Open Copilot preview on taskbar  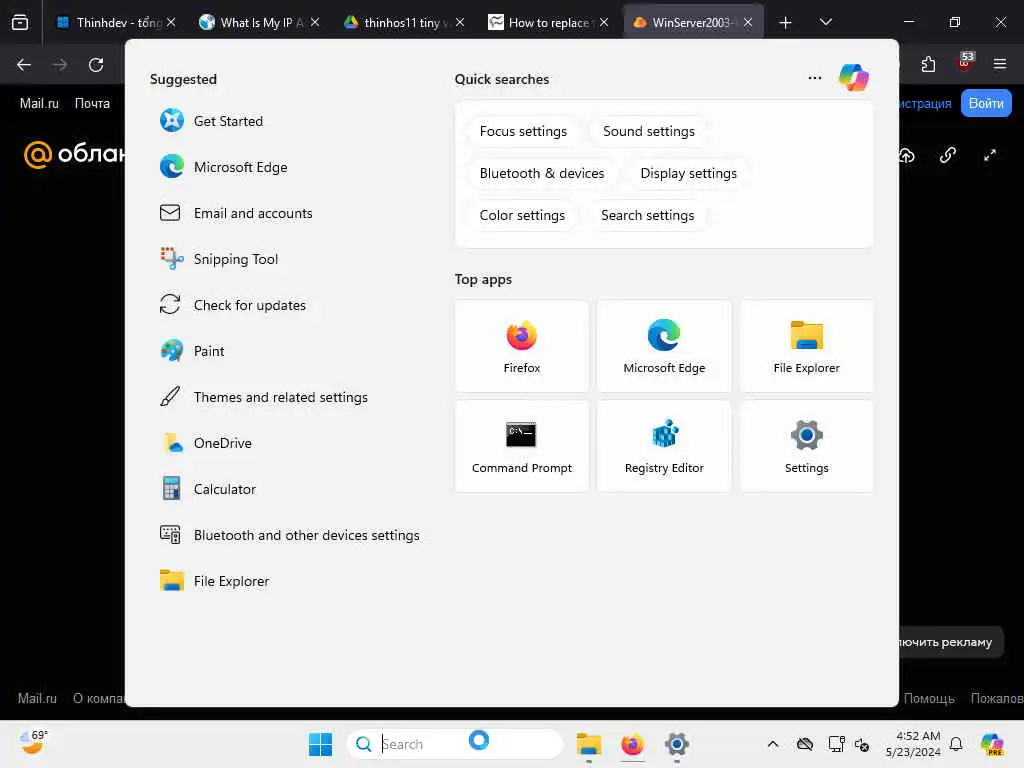(992, 744)
